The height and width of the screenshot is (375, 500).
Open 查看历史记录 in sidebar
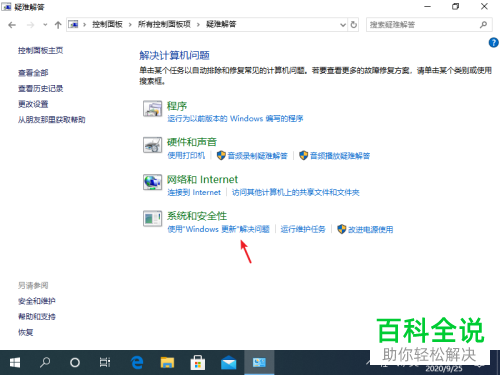40,89
